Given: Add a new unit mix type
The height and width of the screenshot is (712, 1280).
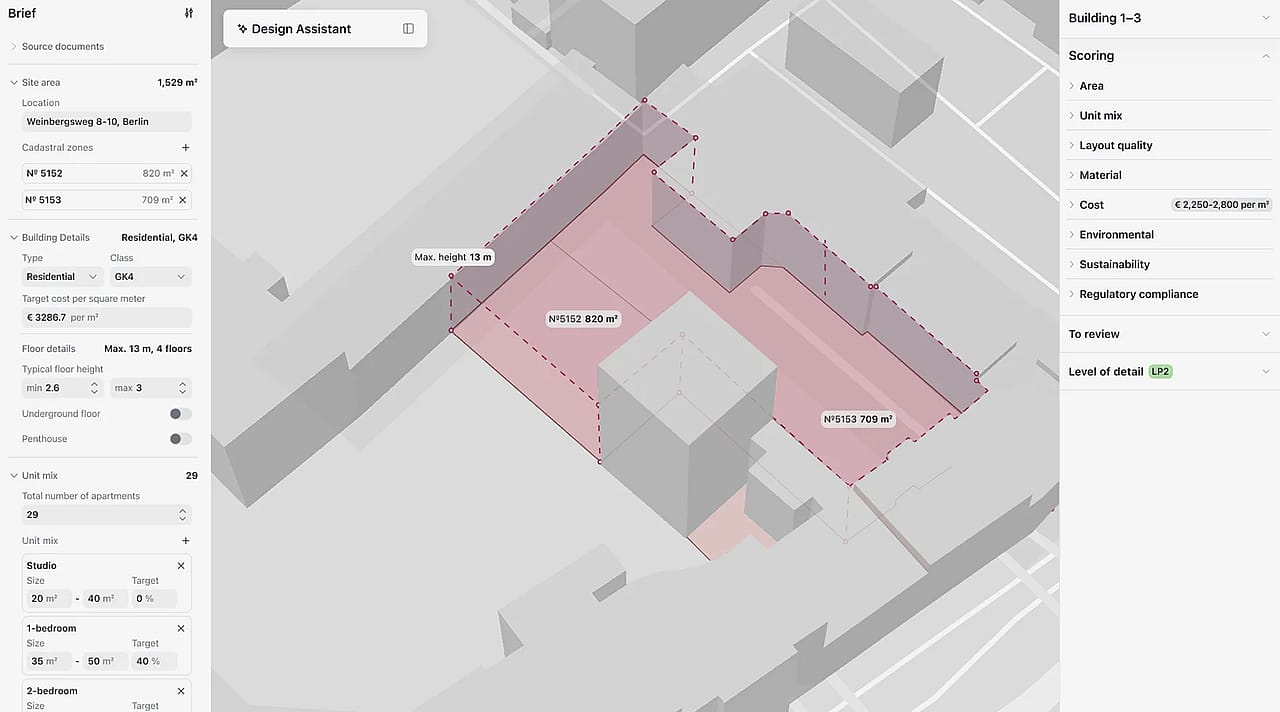Looking at the screenshot, I should [185, 541].
